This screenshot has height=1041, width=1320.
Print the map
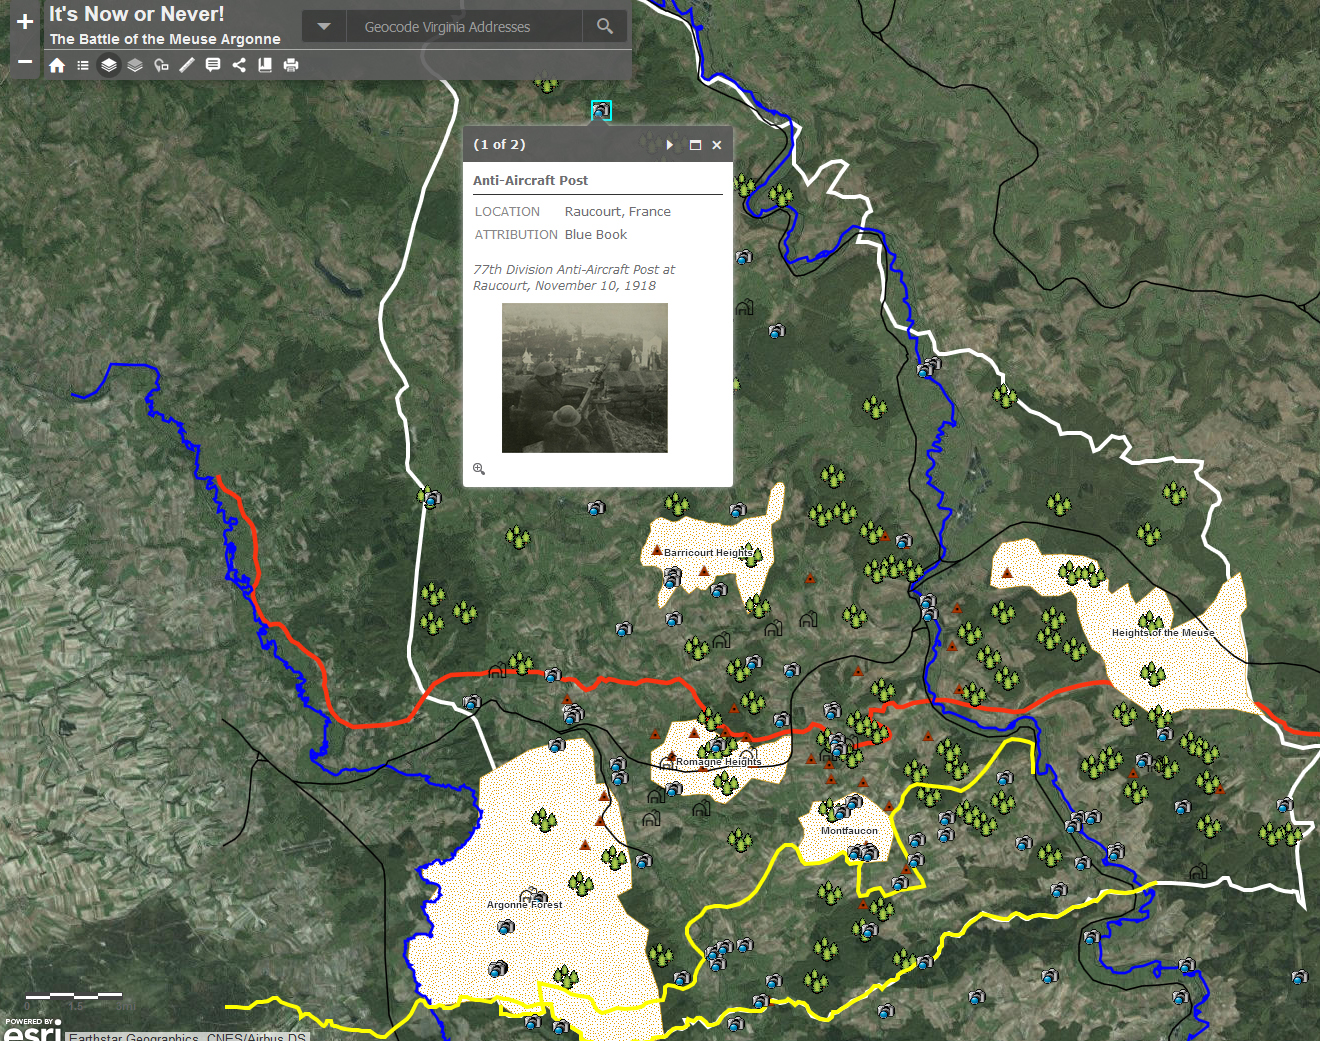click(x=291, y=65)
